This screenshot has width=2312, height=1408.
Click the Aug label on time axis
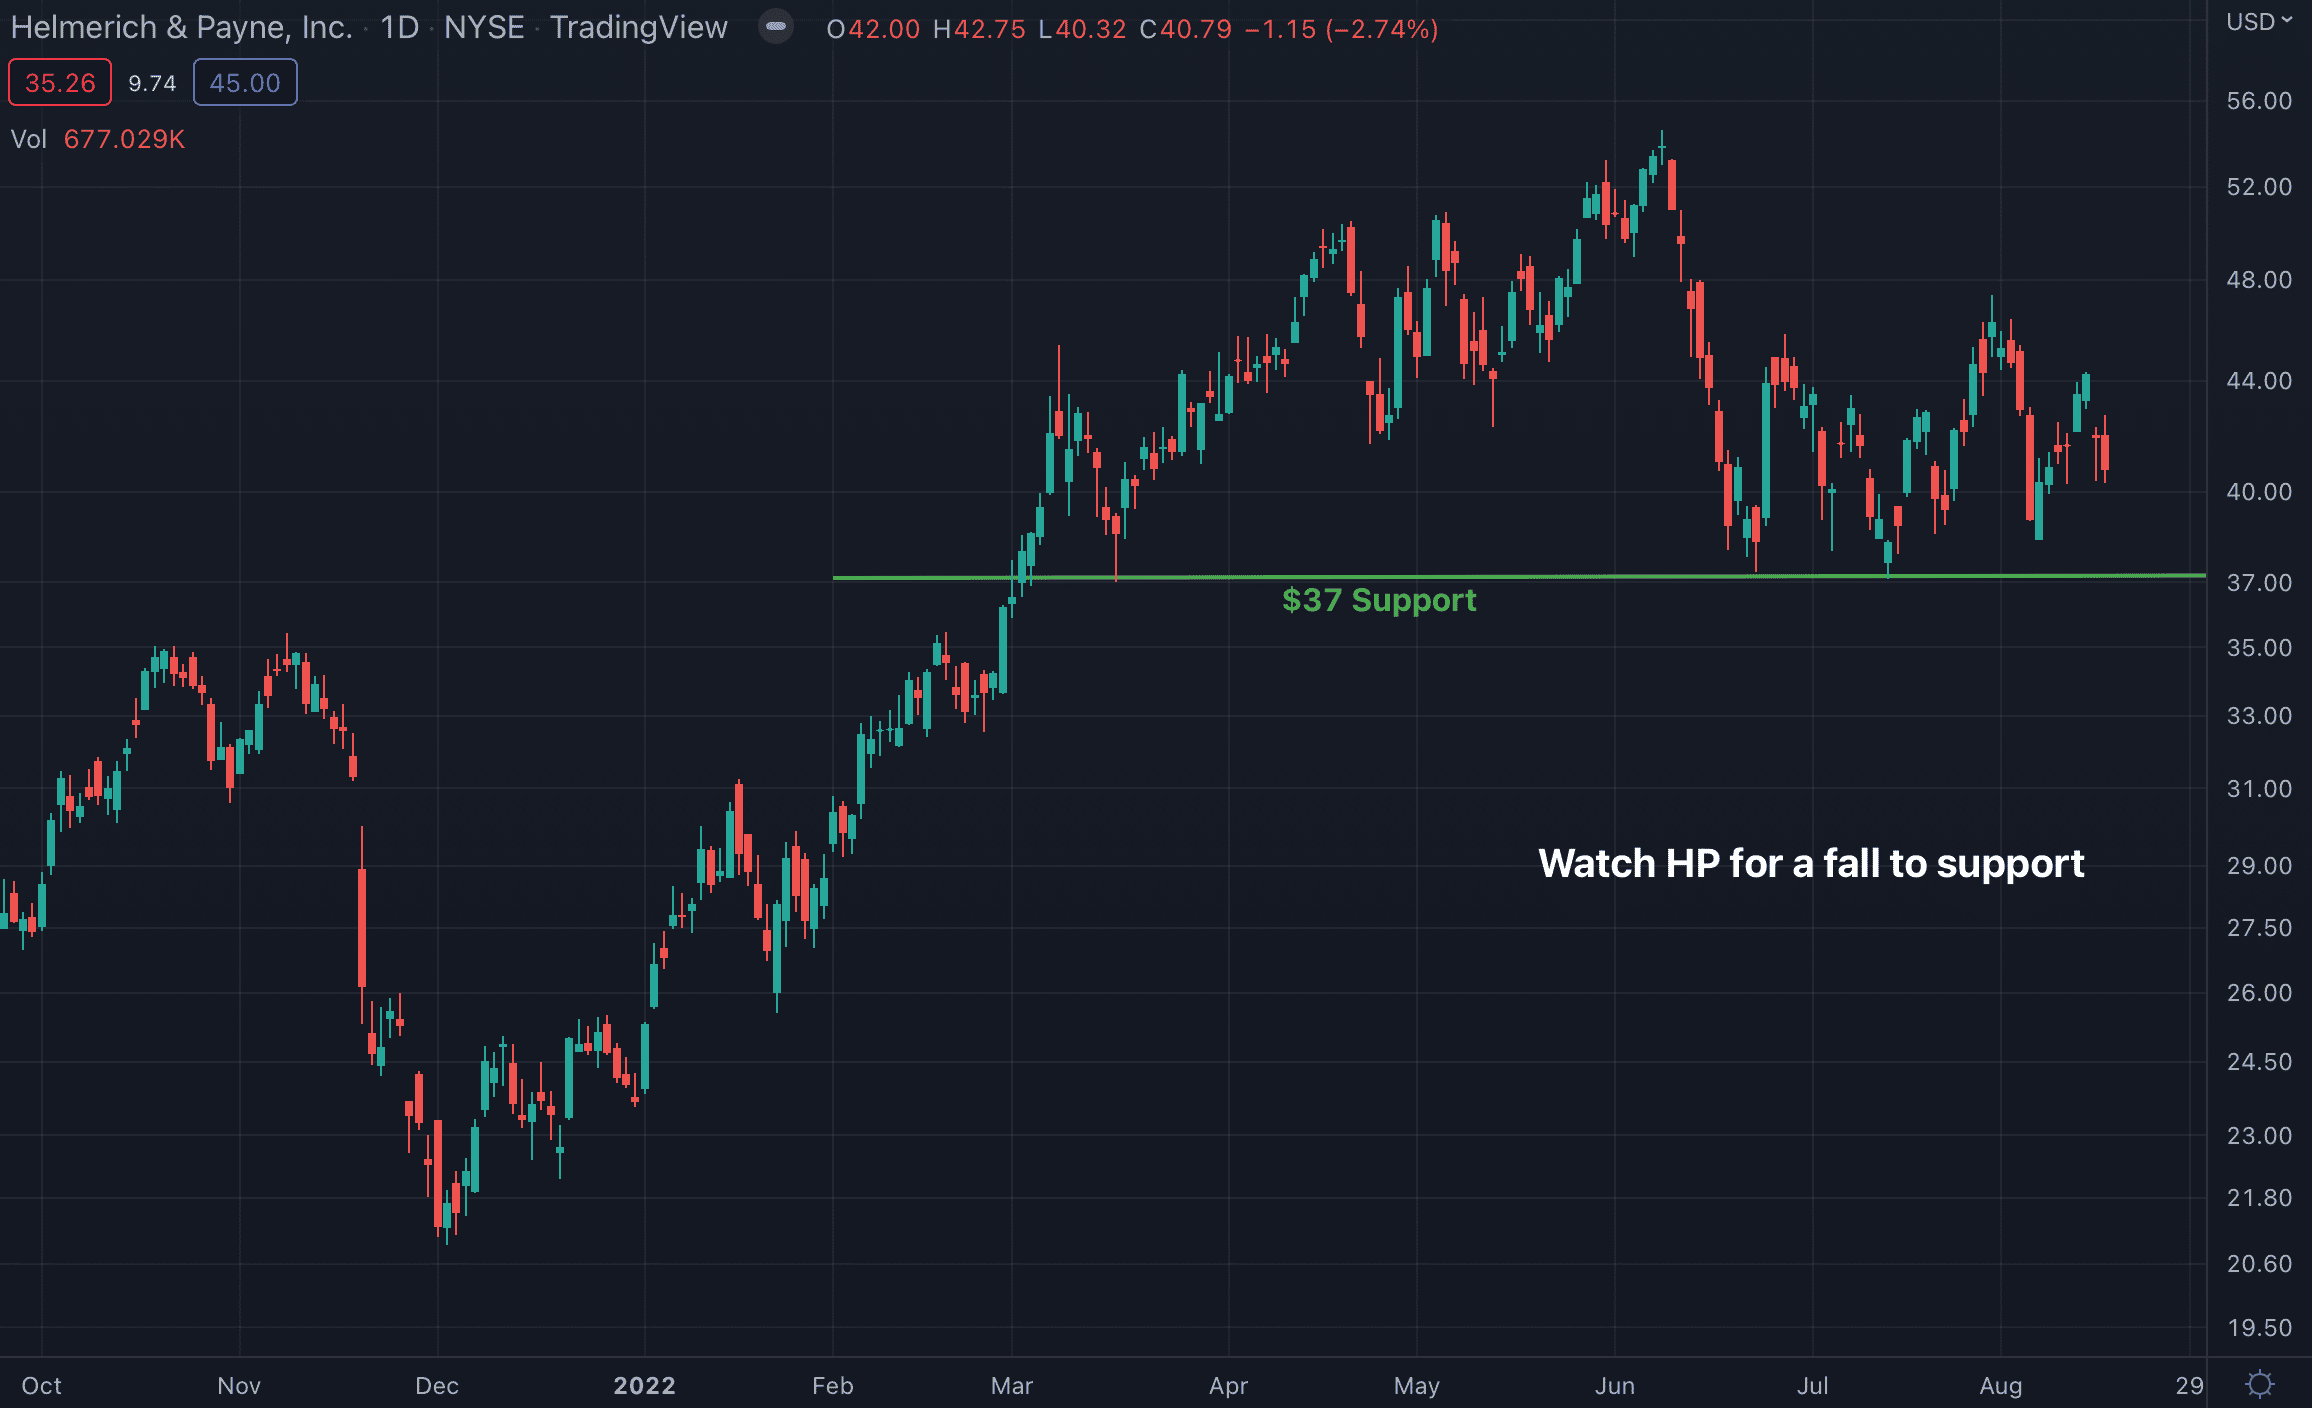[x=2000, y=1385]
